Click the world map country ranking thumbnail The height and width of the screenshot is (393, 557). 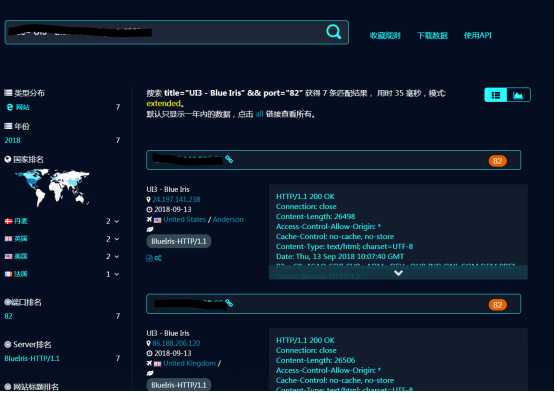pyautogui.click(x=52, y=187)
